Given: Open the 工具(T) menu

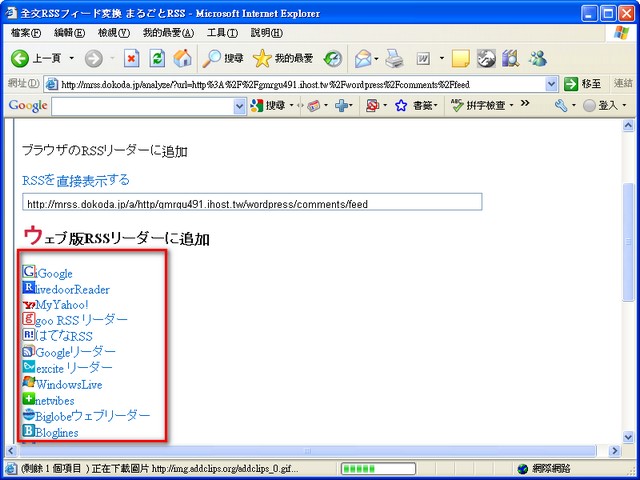Looking at the screenshot, I should pyautogui.click(x=222, y=33).
